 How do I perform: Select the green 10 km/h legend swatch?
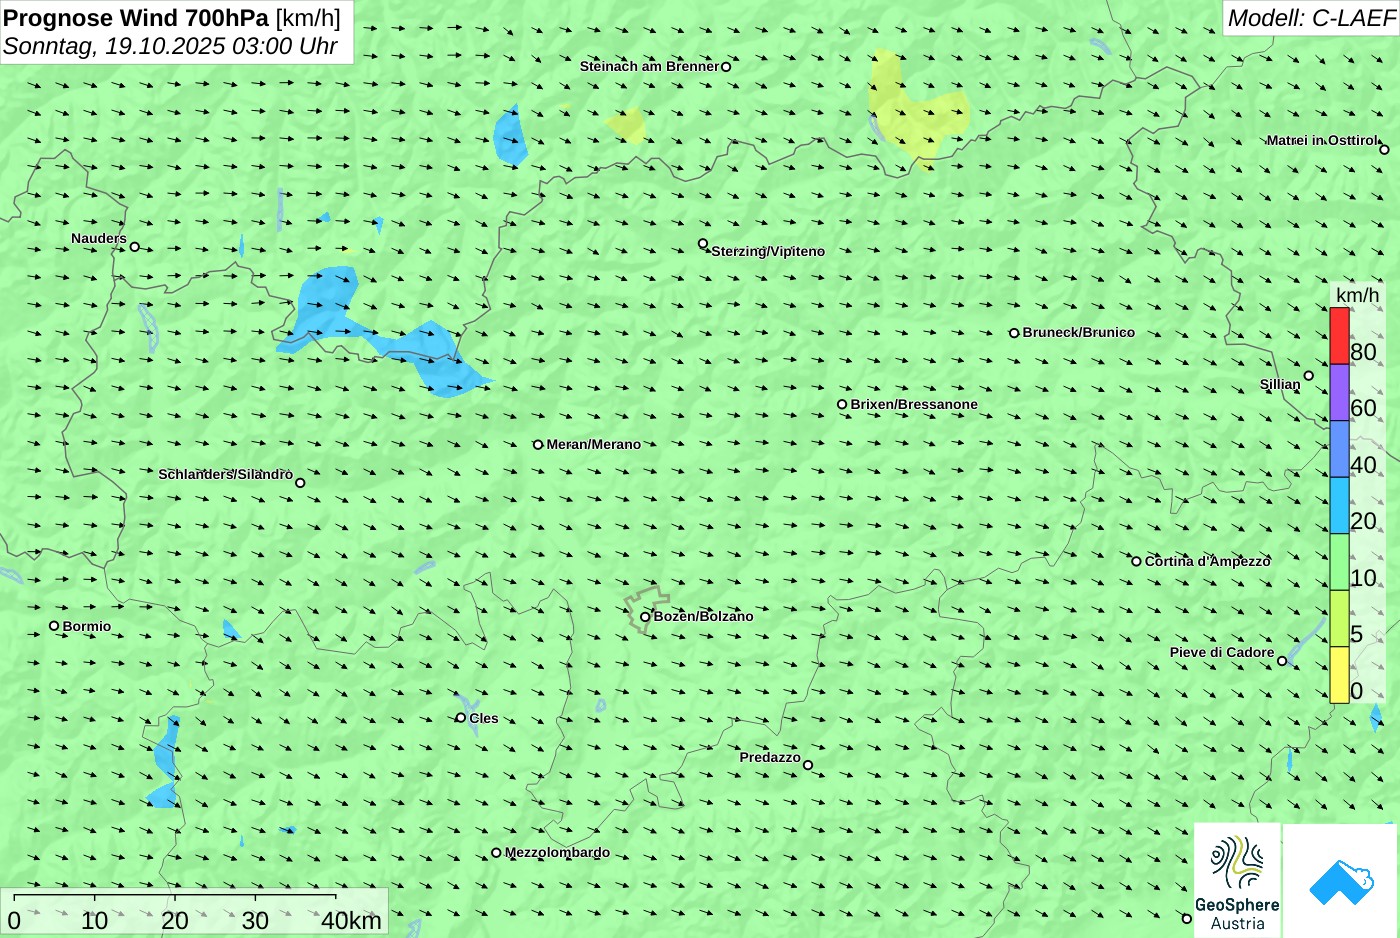pos(1339,562)
